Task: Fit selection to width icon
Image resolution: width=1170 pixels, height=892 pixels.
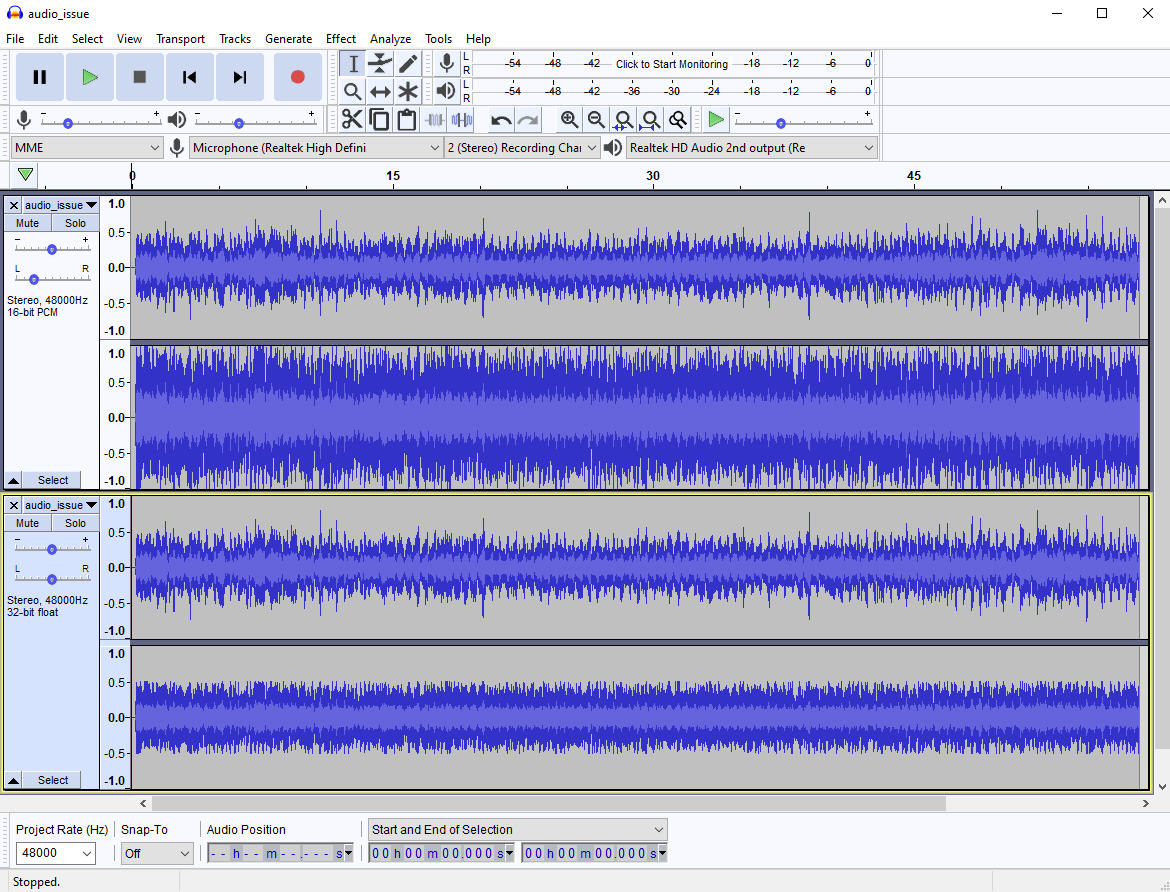Action: tap(623, 119)
